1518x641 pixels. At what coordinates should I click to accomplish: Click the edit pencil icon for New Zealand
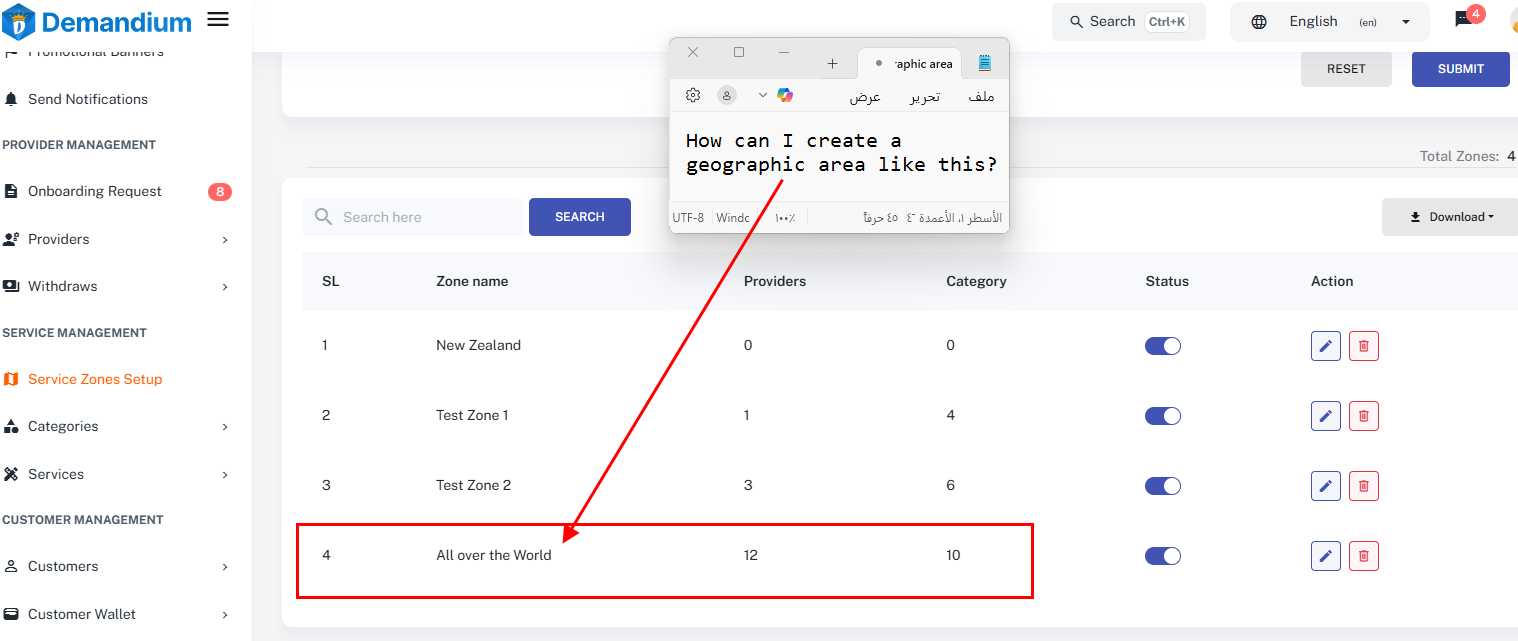click(1325, 346)
